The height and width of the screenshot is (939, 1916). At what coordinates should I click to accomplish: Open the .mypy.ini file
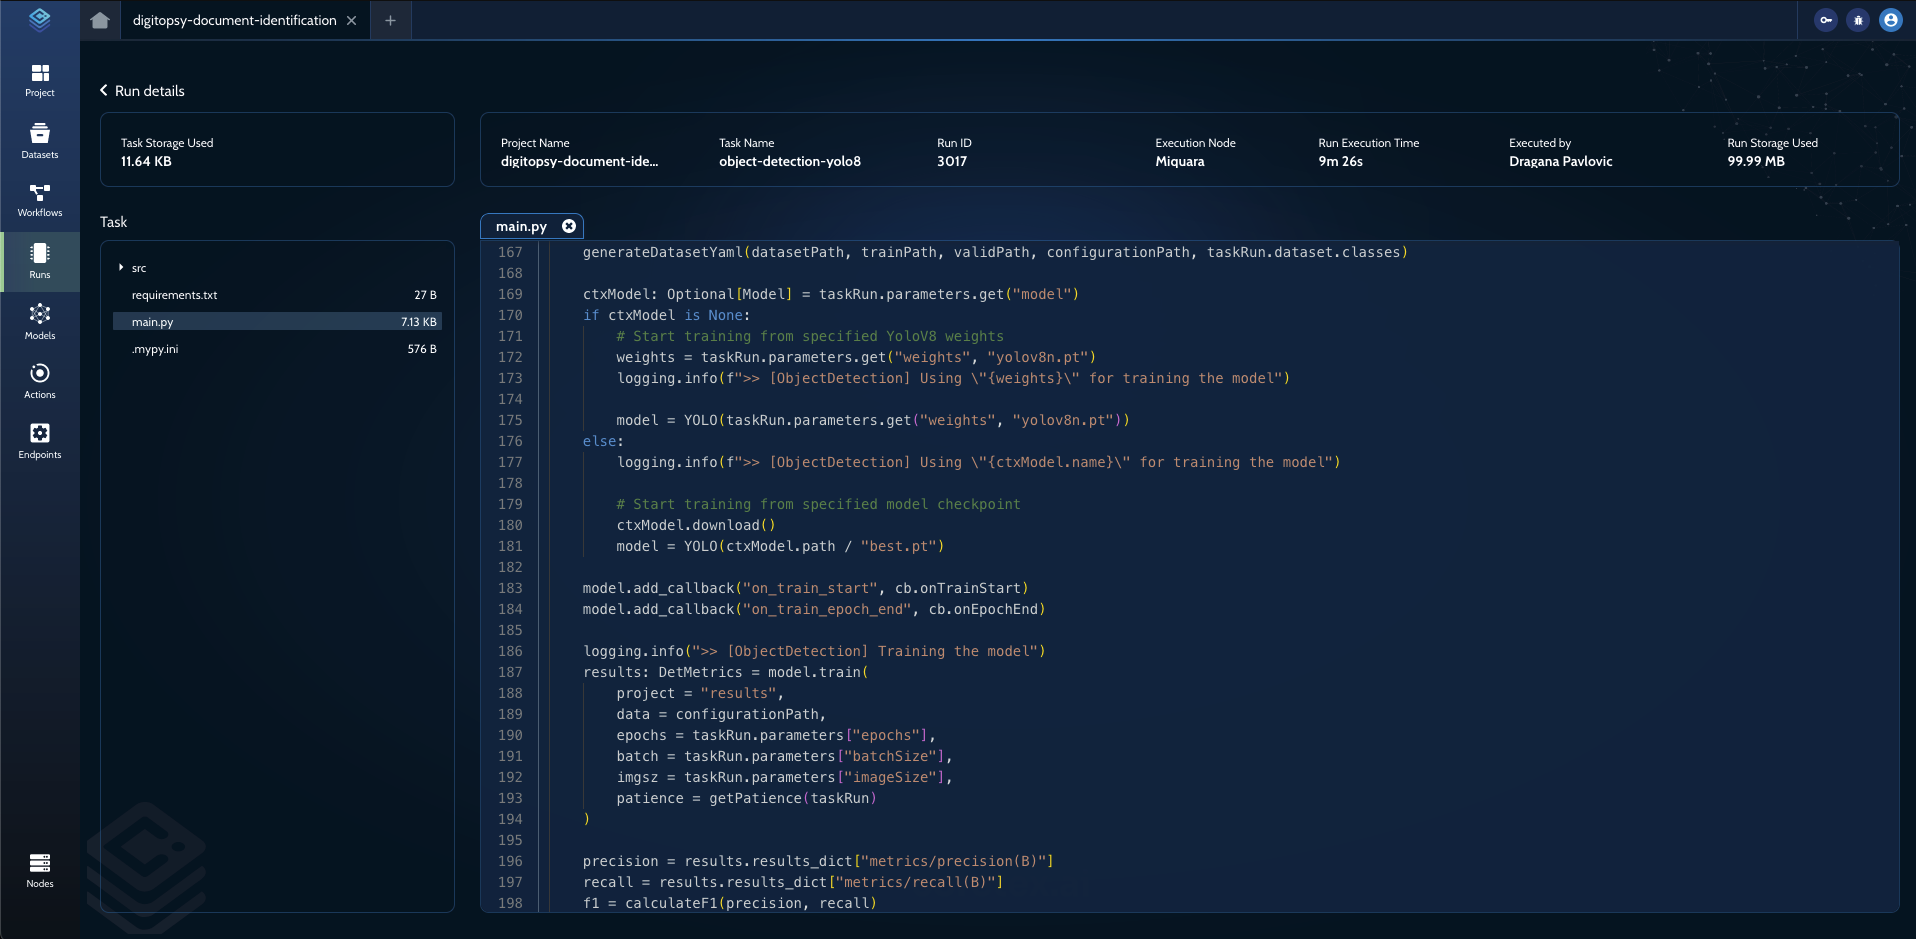coord(155,349)
